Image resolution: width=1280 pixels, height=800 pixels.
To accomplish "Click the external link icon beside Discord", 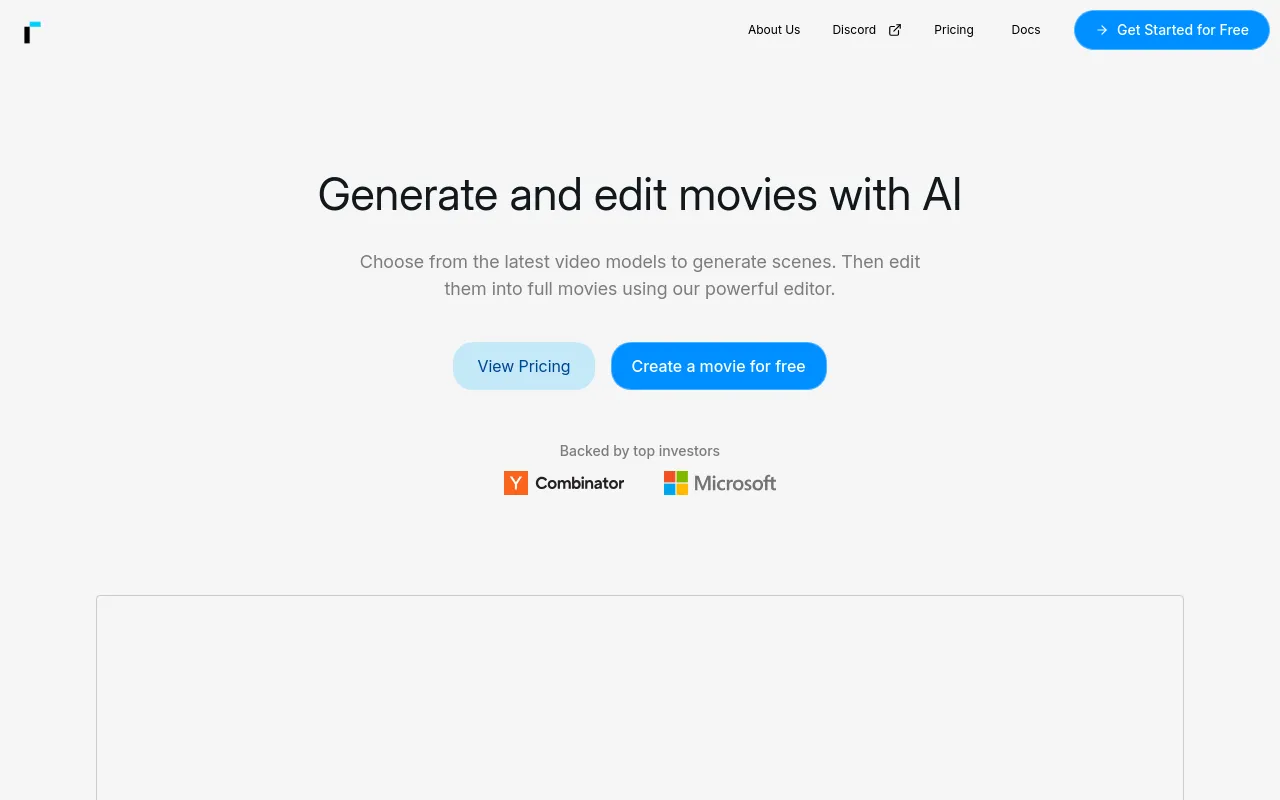I will click(x=895, y=30).
